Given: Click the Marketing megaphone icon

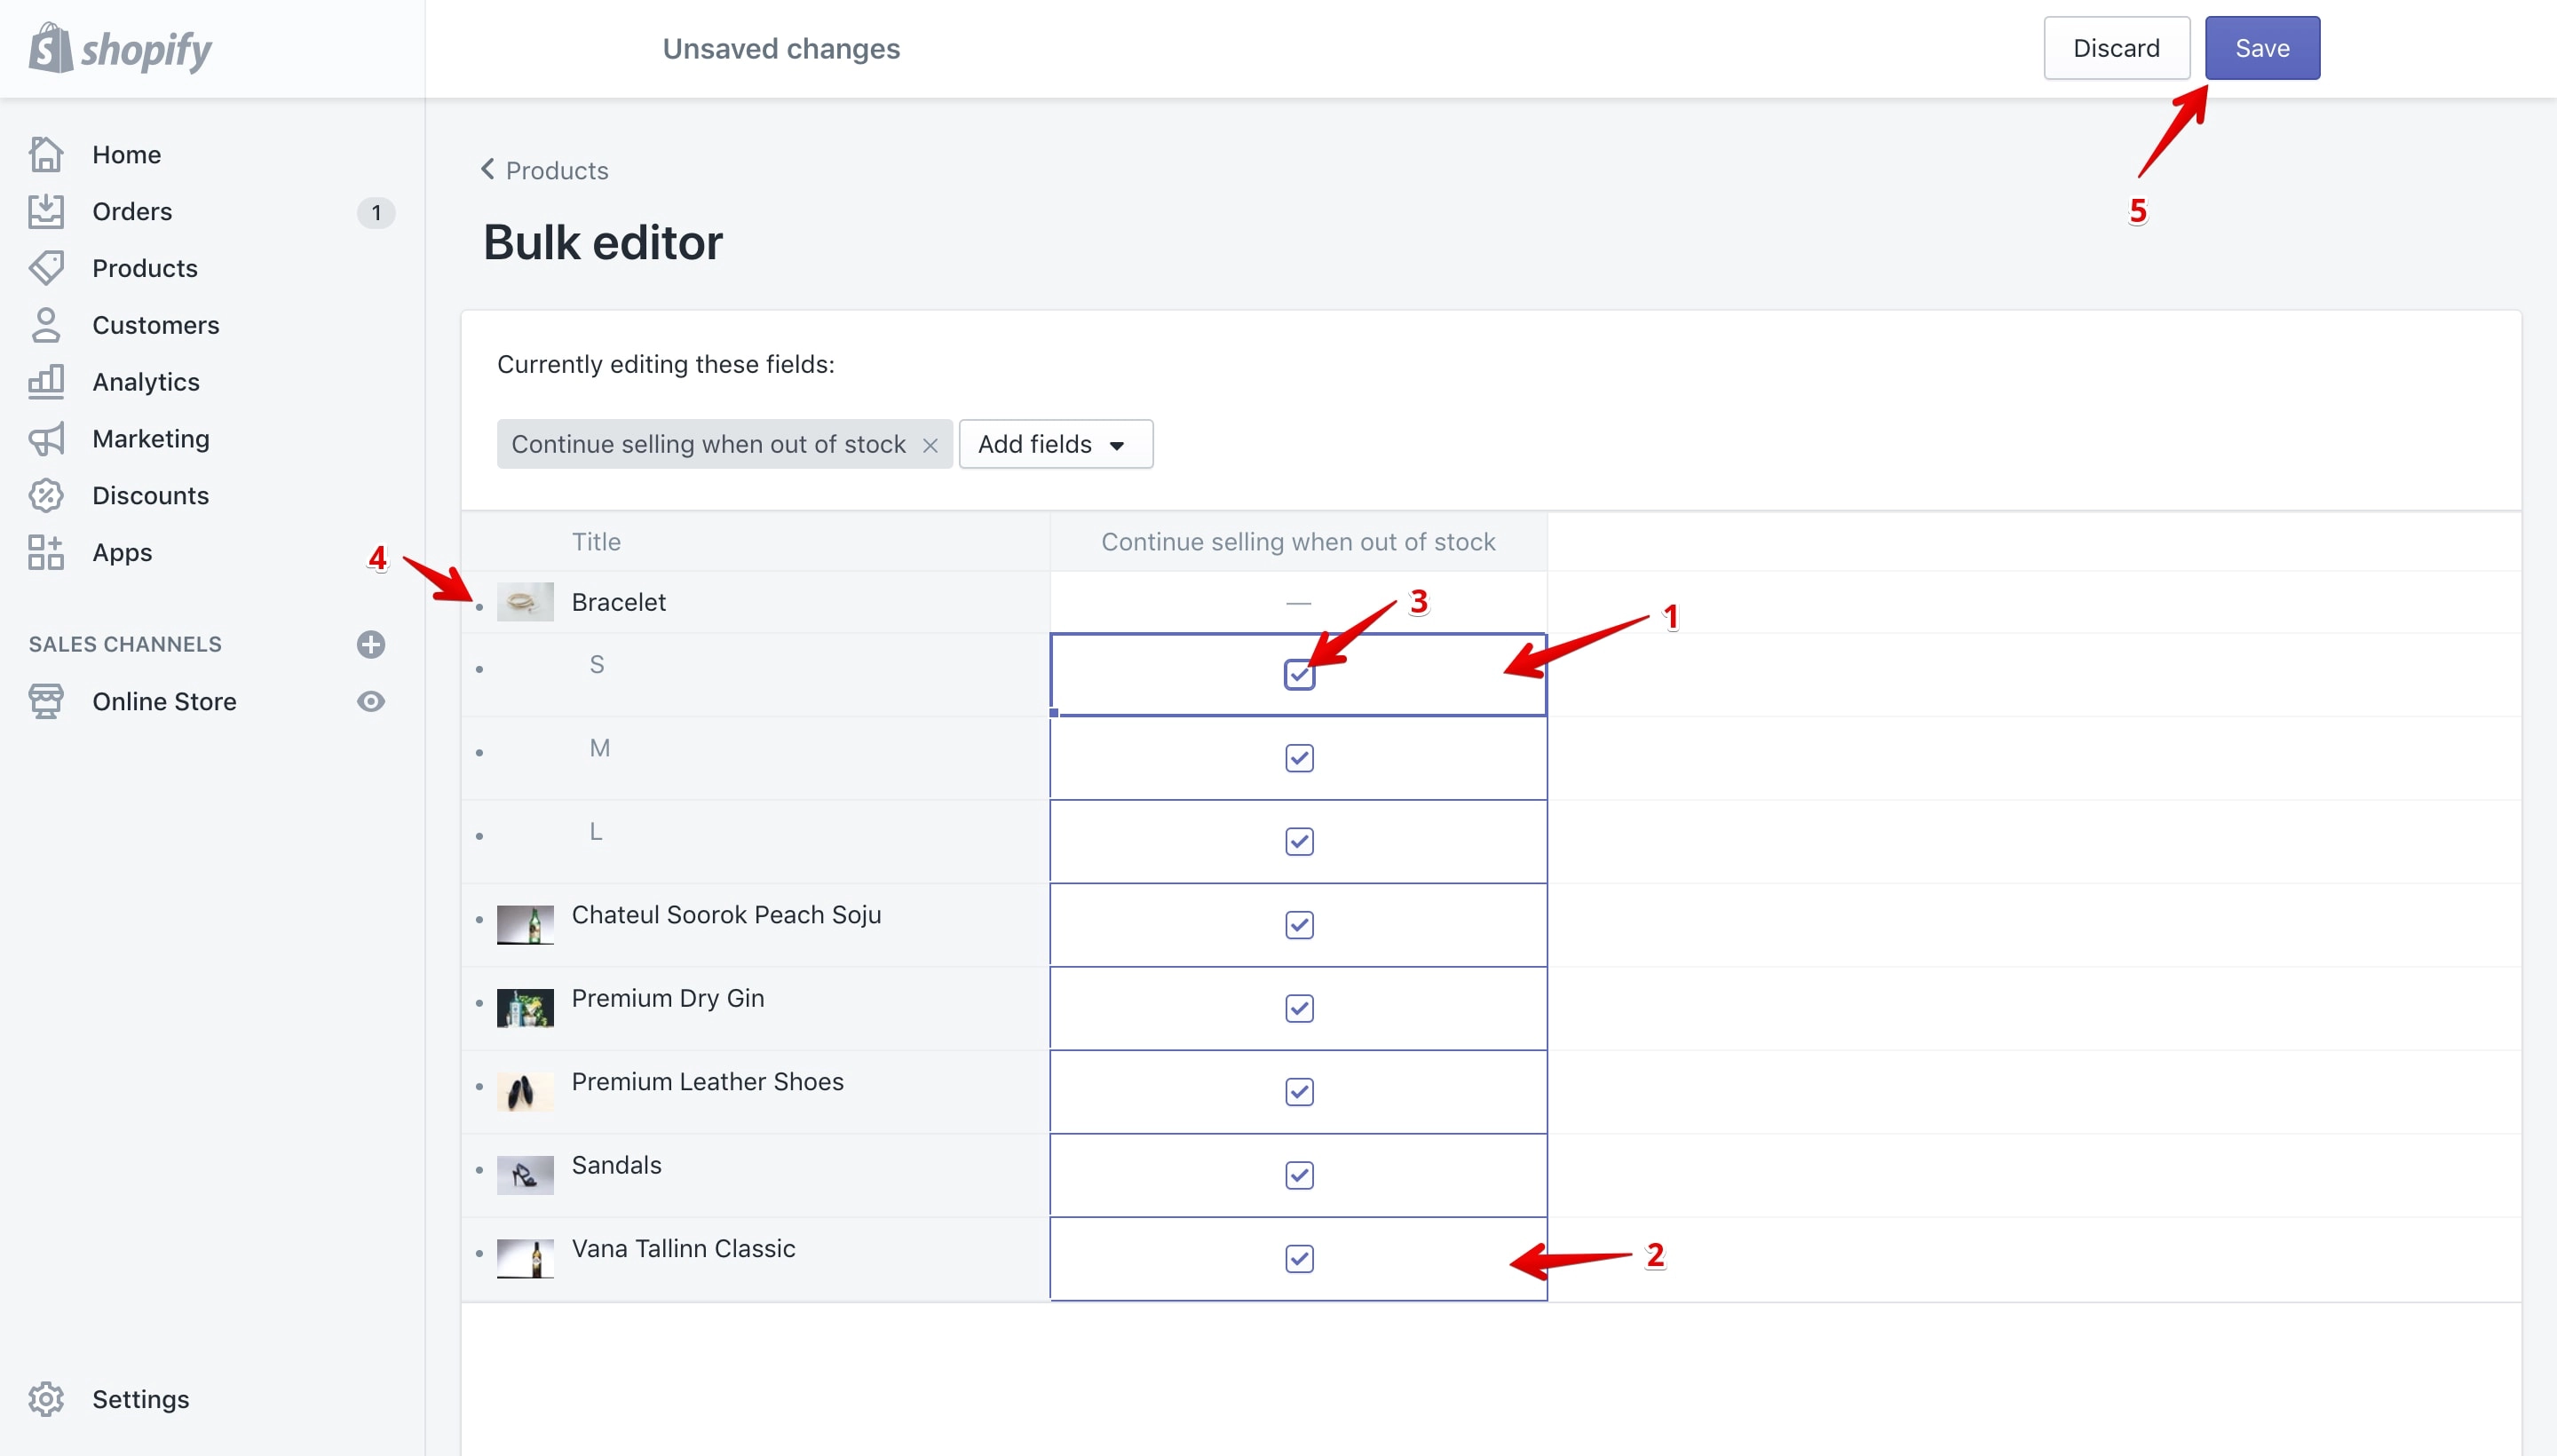Looking at the screenshot, I should point(46,439).
